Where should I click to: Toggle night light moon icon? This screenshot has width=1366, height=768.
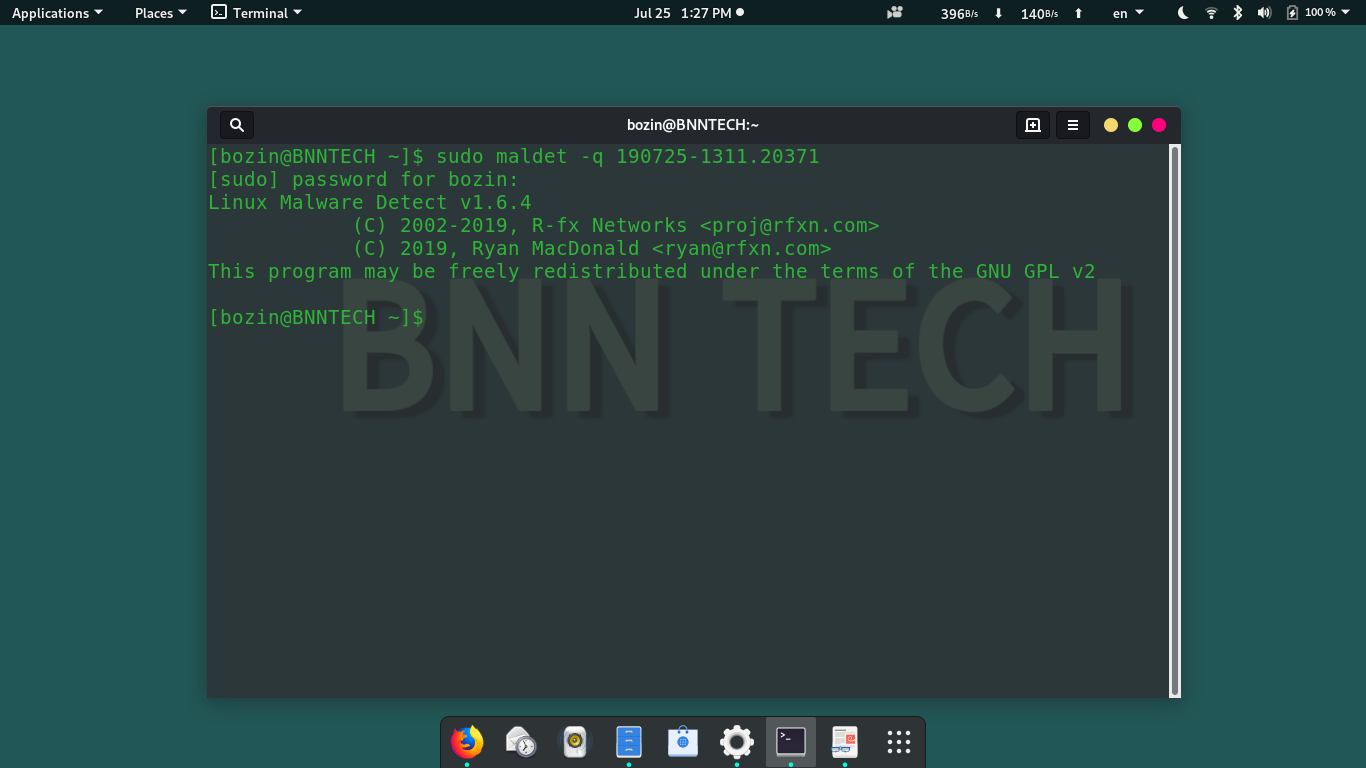click(x=1182, y=13)
